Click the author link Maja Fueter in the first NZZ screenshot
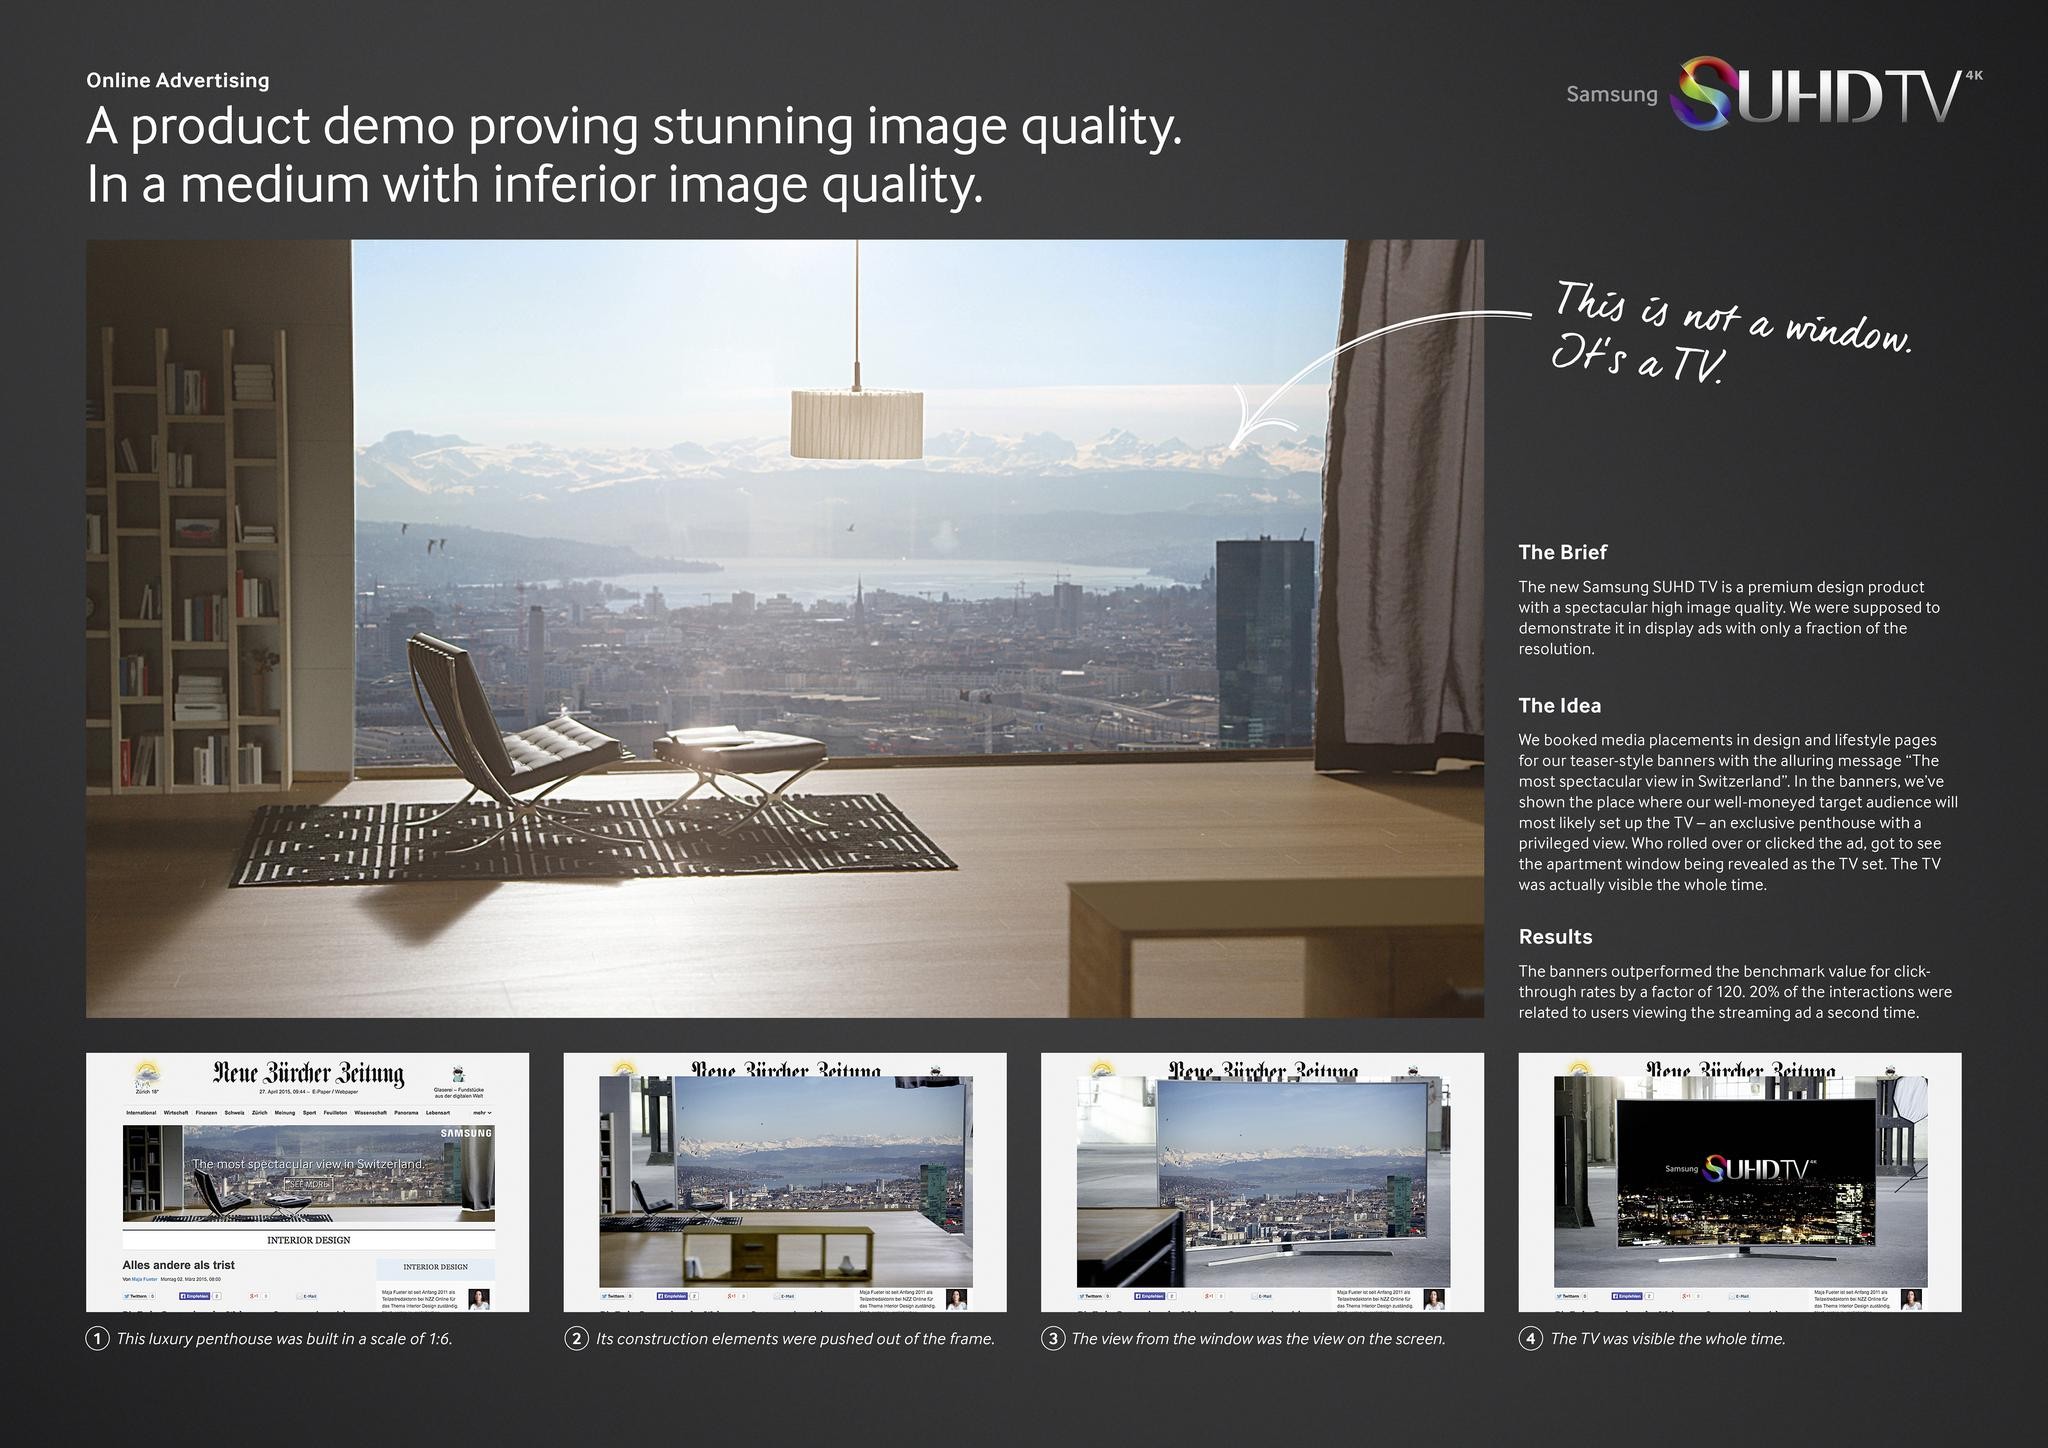 click(x=144, y=1279)
